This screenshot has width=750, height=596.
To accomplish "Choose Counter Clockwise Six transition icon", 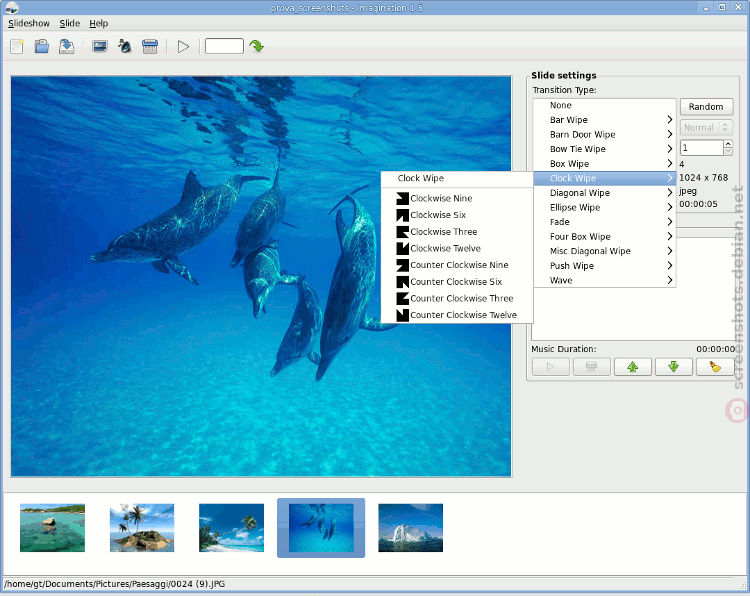I will [x=403, y=282].
